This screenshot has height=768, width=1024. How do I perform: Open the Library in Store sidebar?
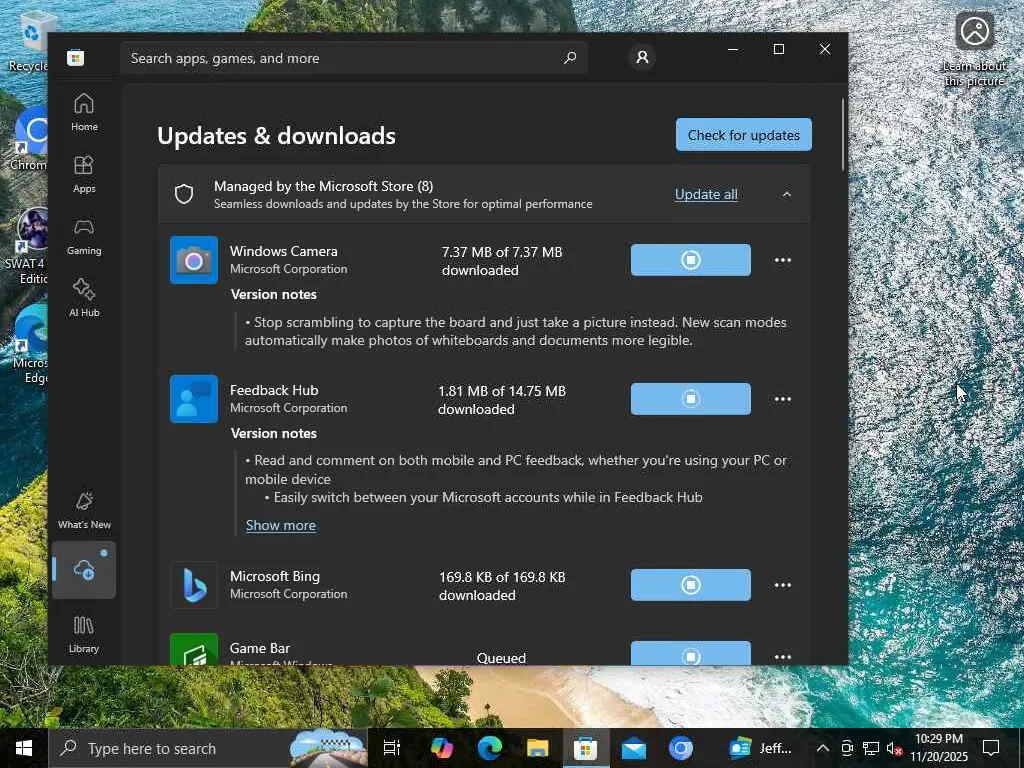(x=84, y=634)
